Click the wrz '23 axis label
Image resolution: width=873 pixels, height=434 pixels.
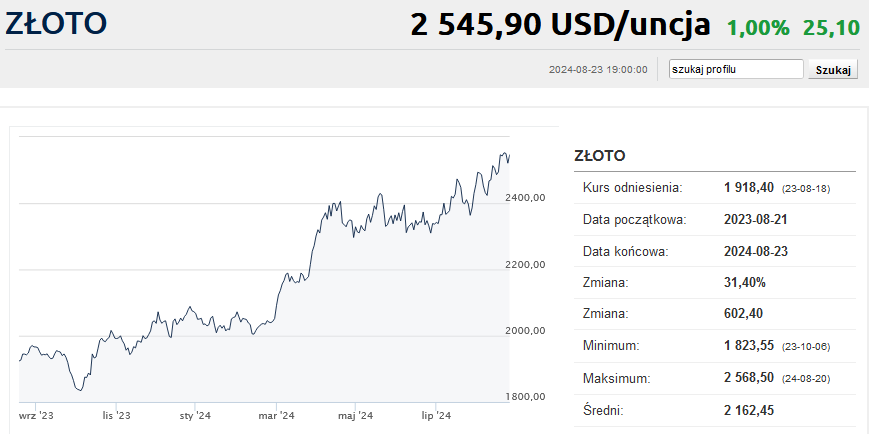click(x=36, y=416)
